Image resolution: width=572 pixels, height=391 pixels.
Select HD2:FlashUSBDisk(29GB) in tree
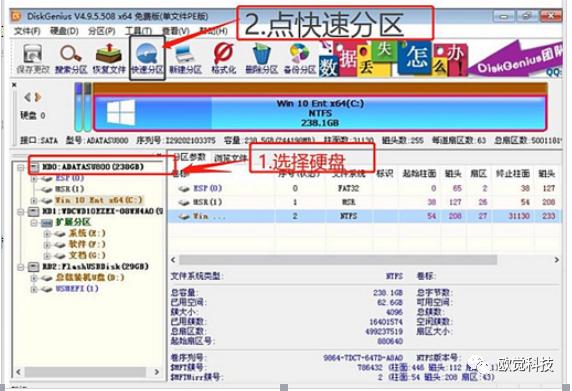[96, 266]
